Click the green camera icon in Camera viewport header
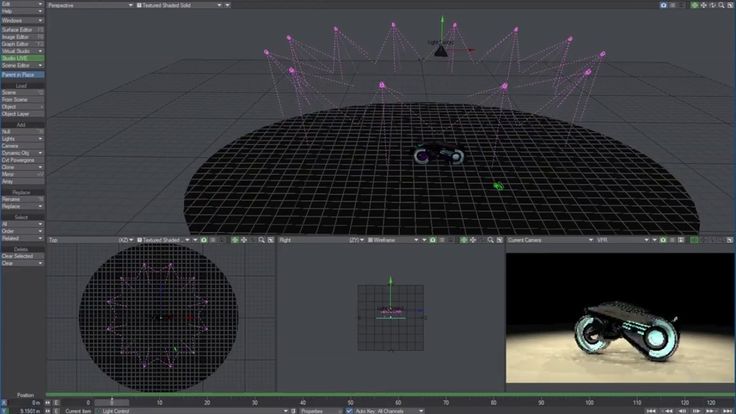The height and width of the screenshot is (414, 736). point(663,240)
